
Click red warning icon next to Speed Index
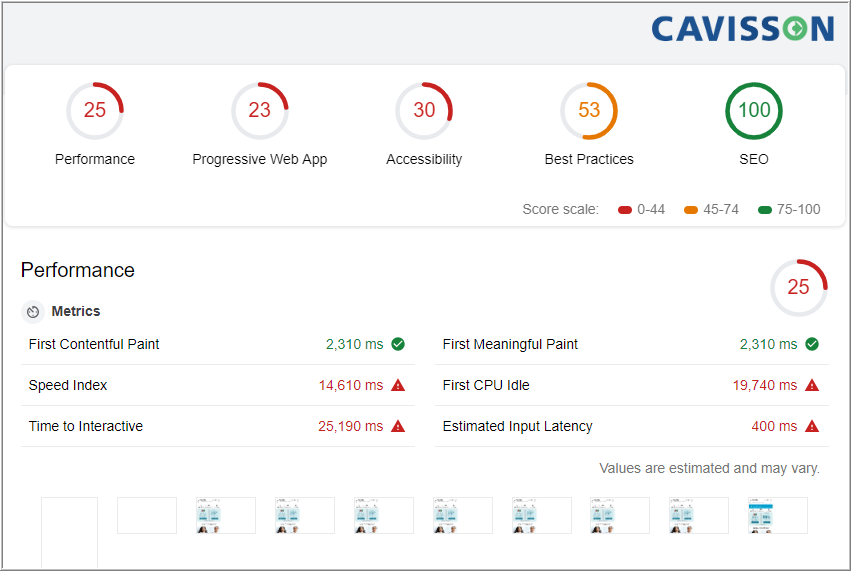(x=398, y=385)
